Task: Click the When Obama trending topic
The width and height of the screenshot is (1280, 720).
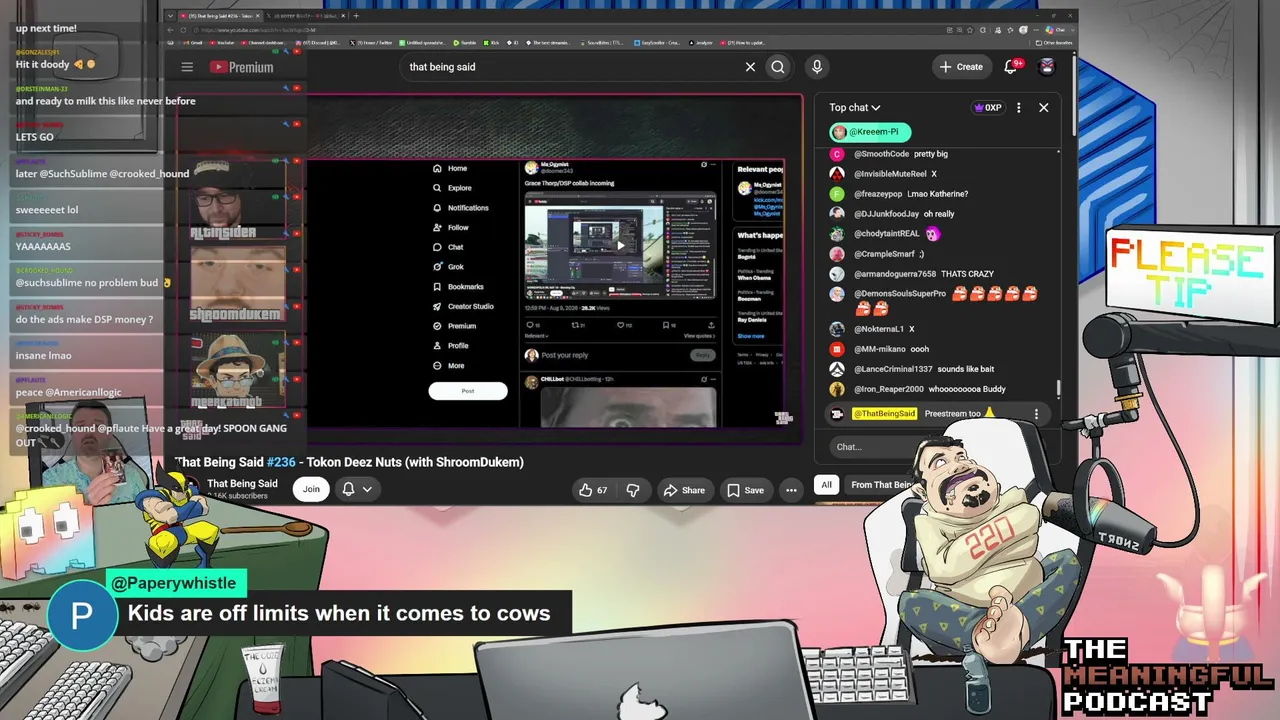Action: [753, 277]
